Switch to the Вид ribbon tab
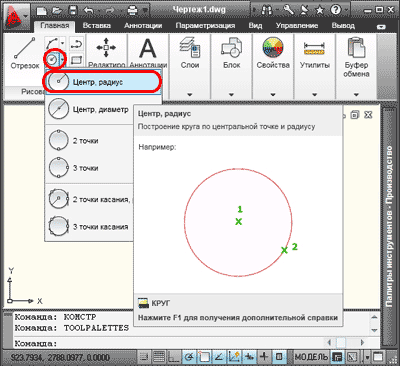The height and width of the screenshot is (366, 400). 255,26
